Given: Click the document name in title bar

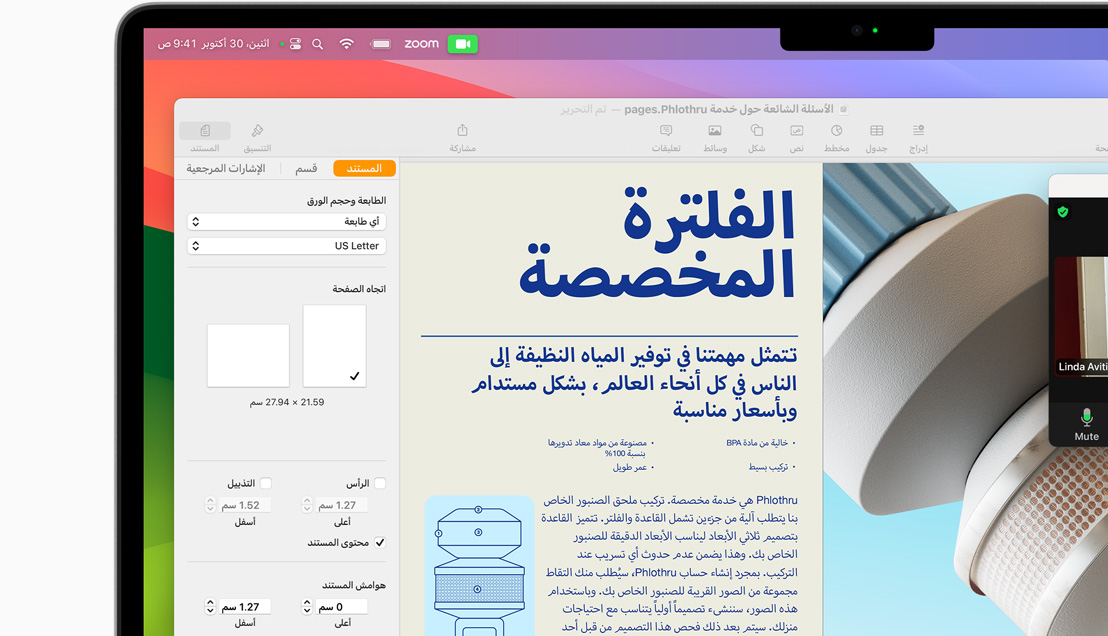Looking at the screenshot, I should click(x=729, y=109).
